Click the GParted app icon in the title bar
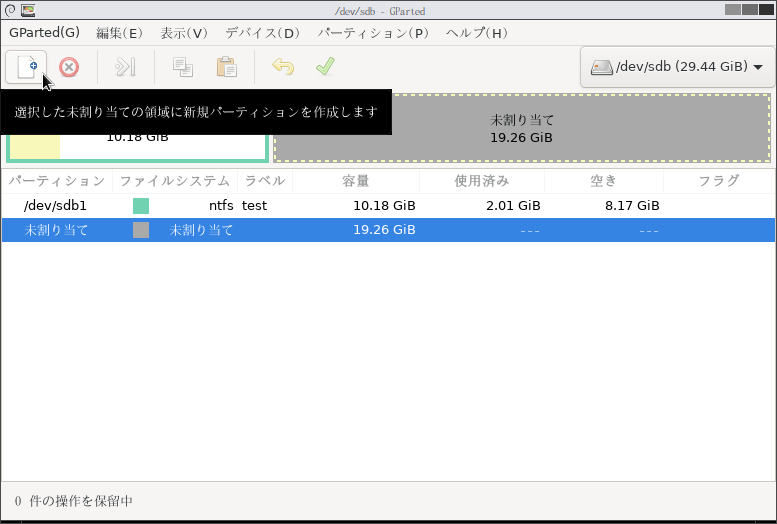 click(x=28, y=10)
